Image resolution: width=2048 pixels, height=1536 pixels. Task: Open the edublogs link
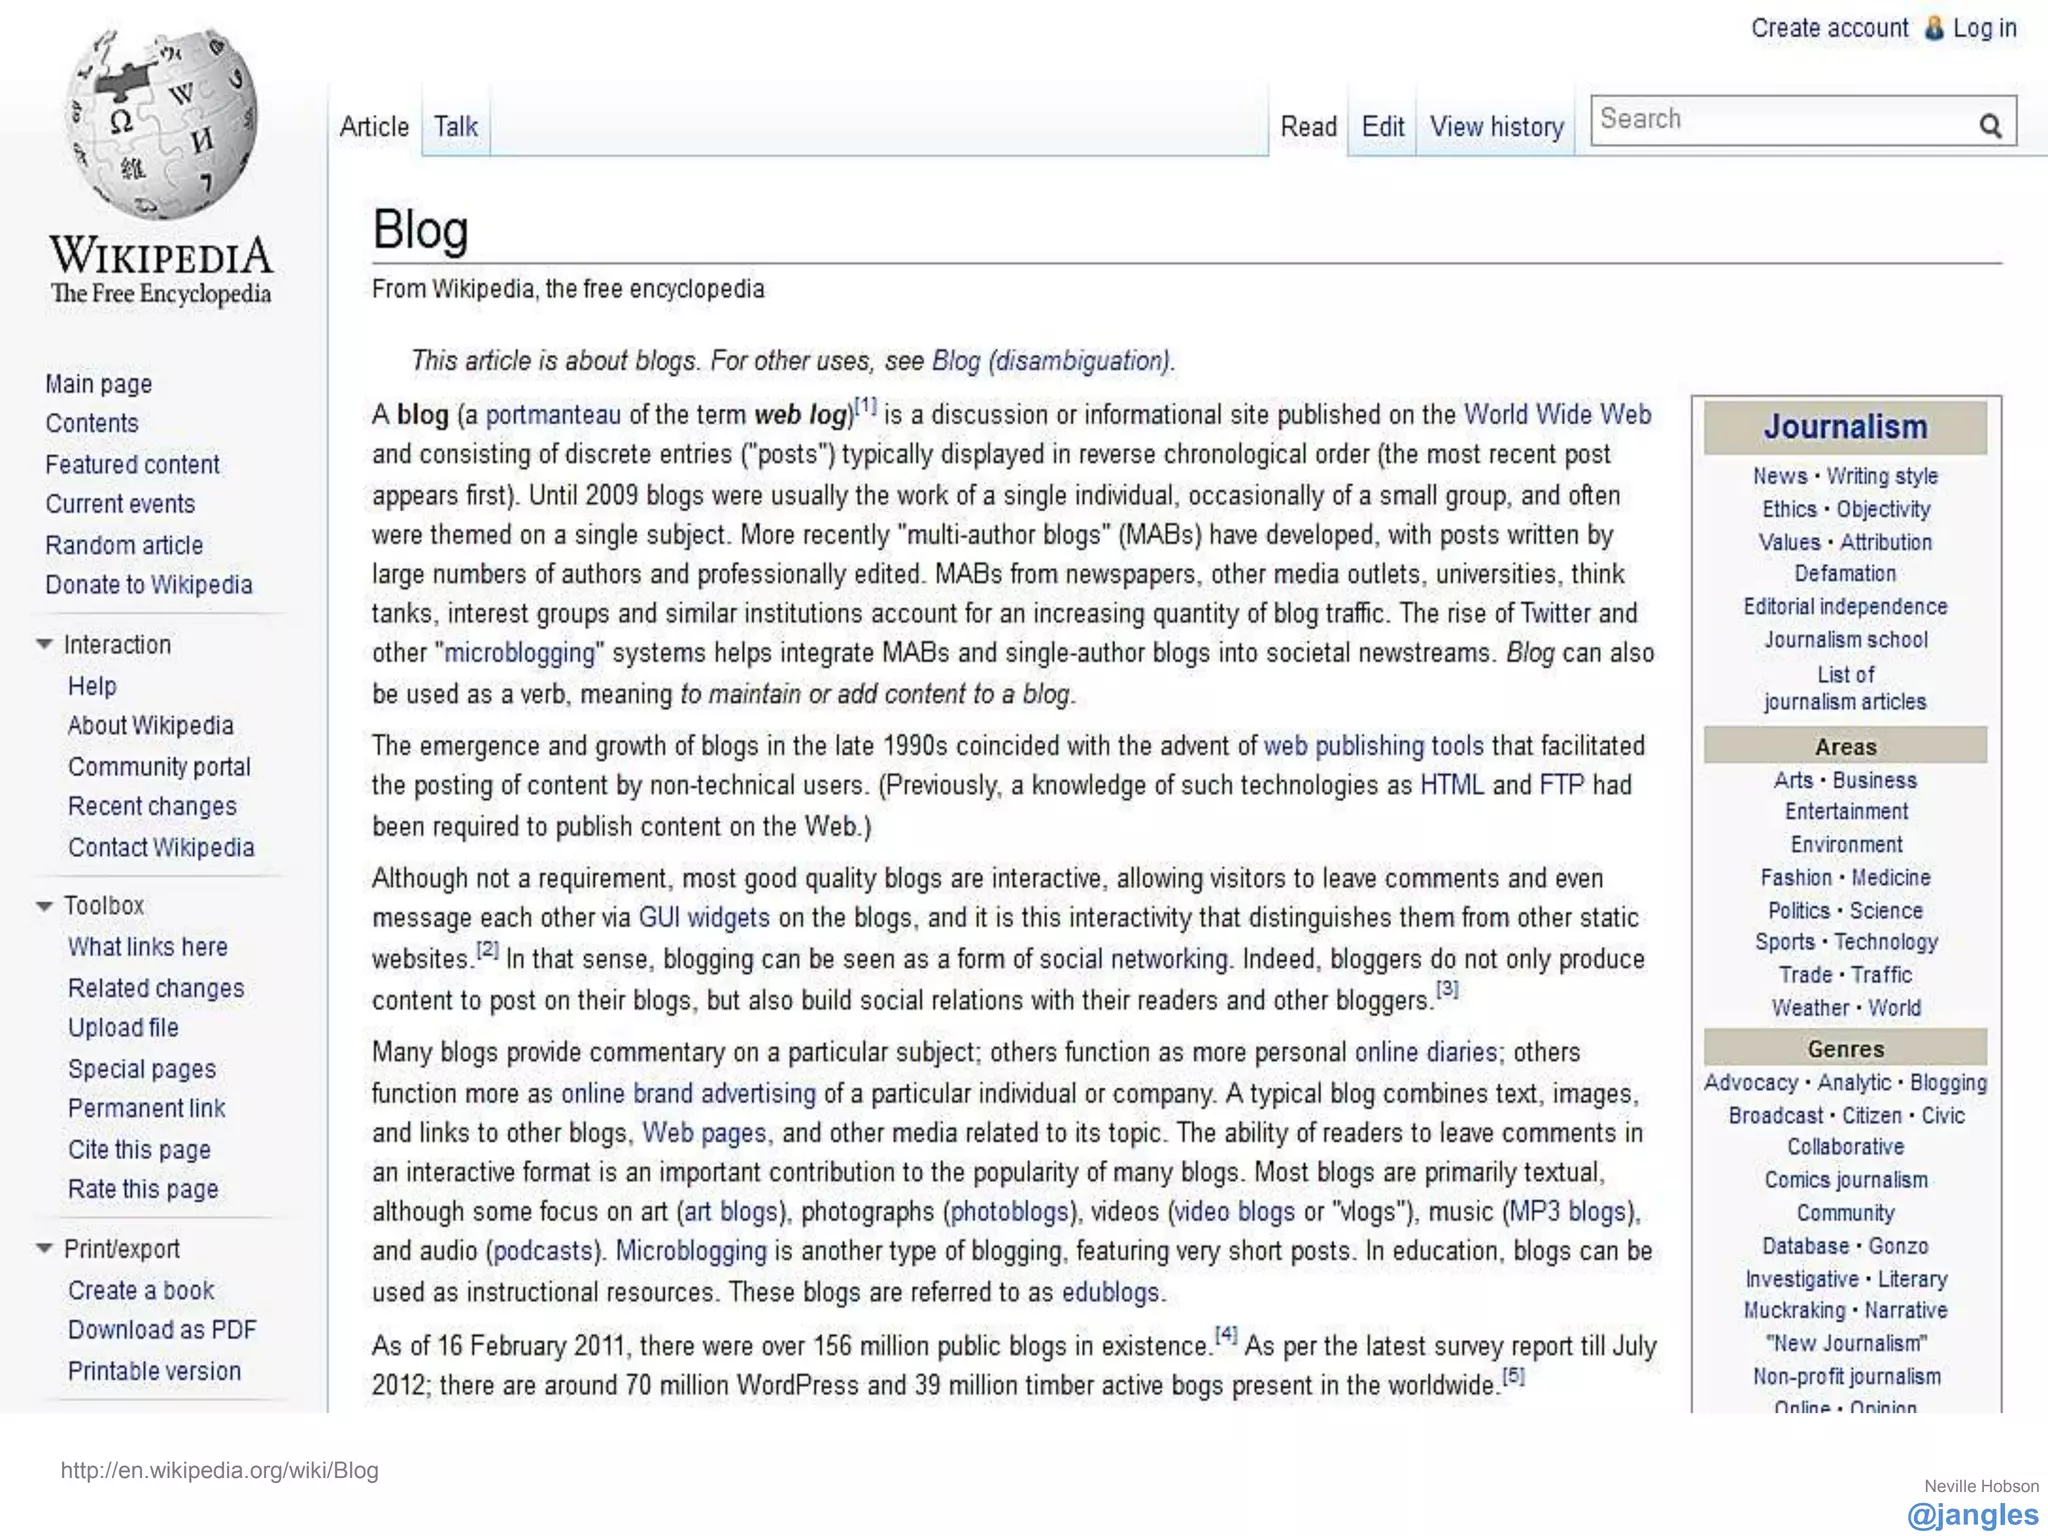pyautogui.click(x=1110, y=1292)
